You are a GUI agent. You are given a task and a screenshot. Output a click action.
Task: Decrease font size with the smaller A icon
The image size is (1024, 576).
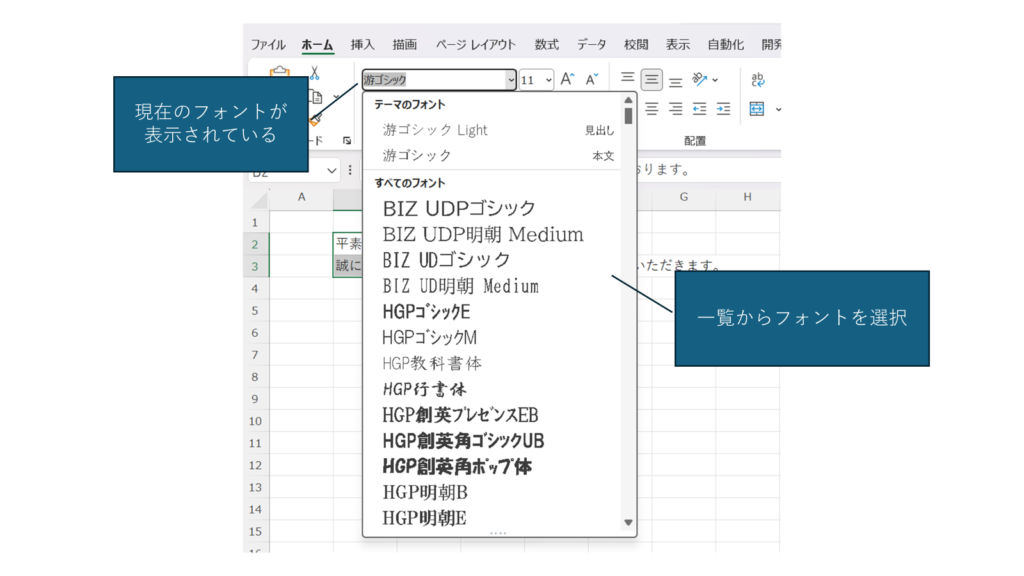(592, 80)
